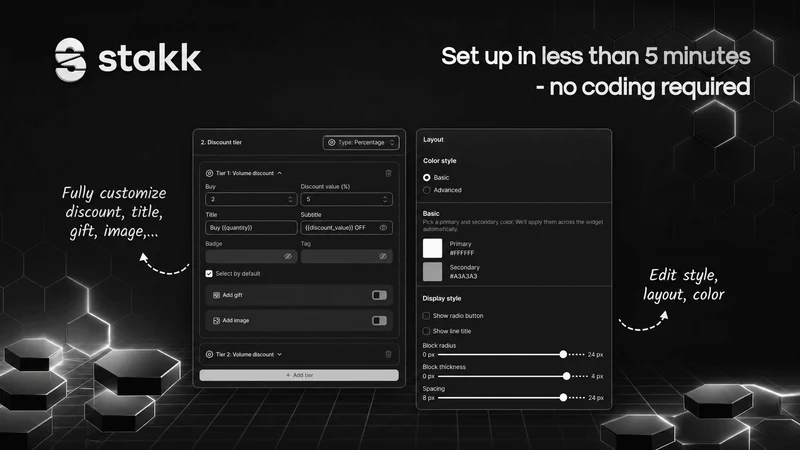
Task: Enable the Show line title checkbox
Action: click(426, 331)
